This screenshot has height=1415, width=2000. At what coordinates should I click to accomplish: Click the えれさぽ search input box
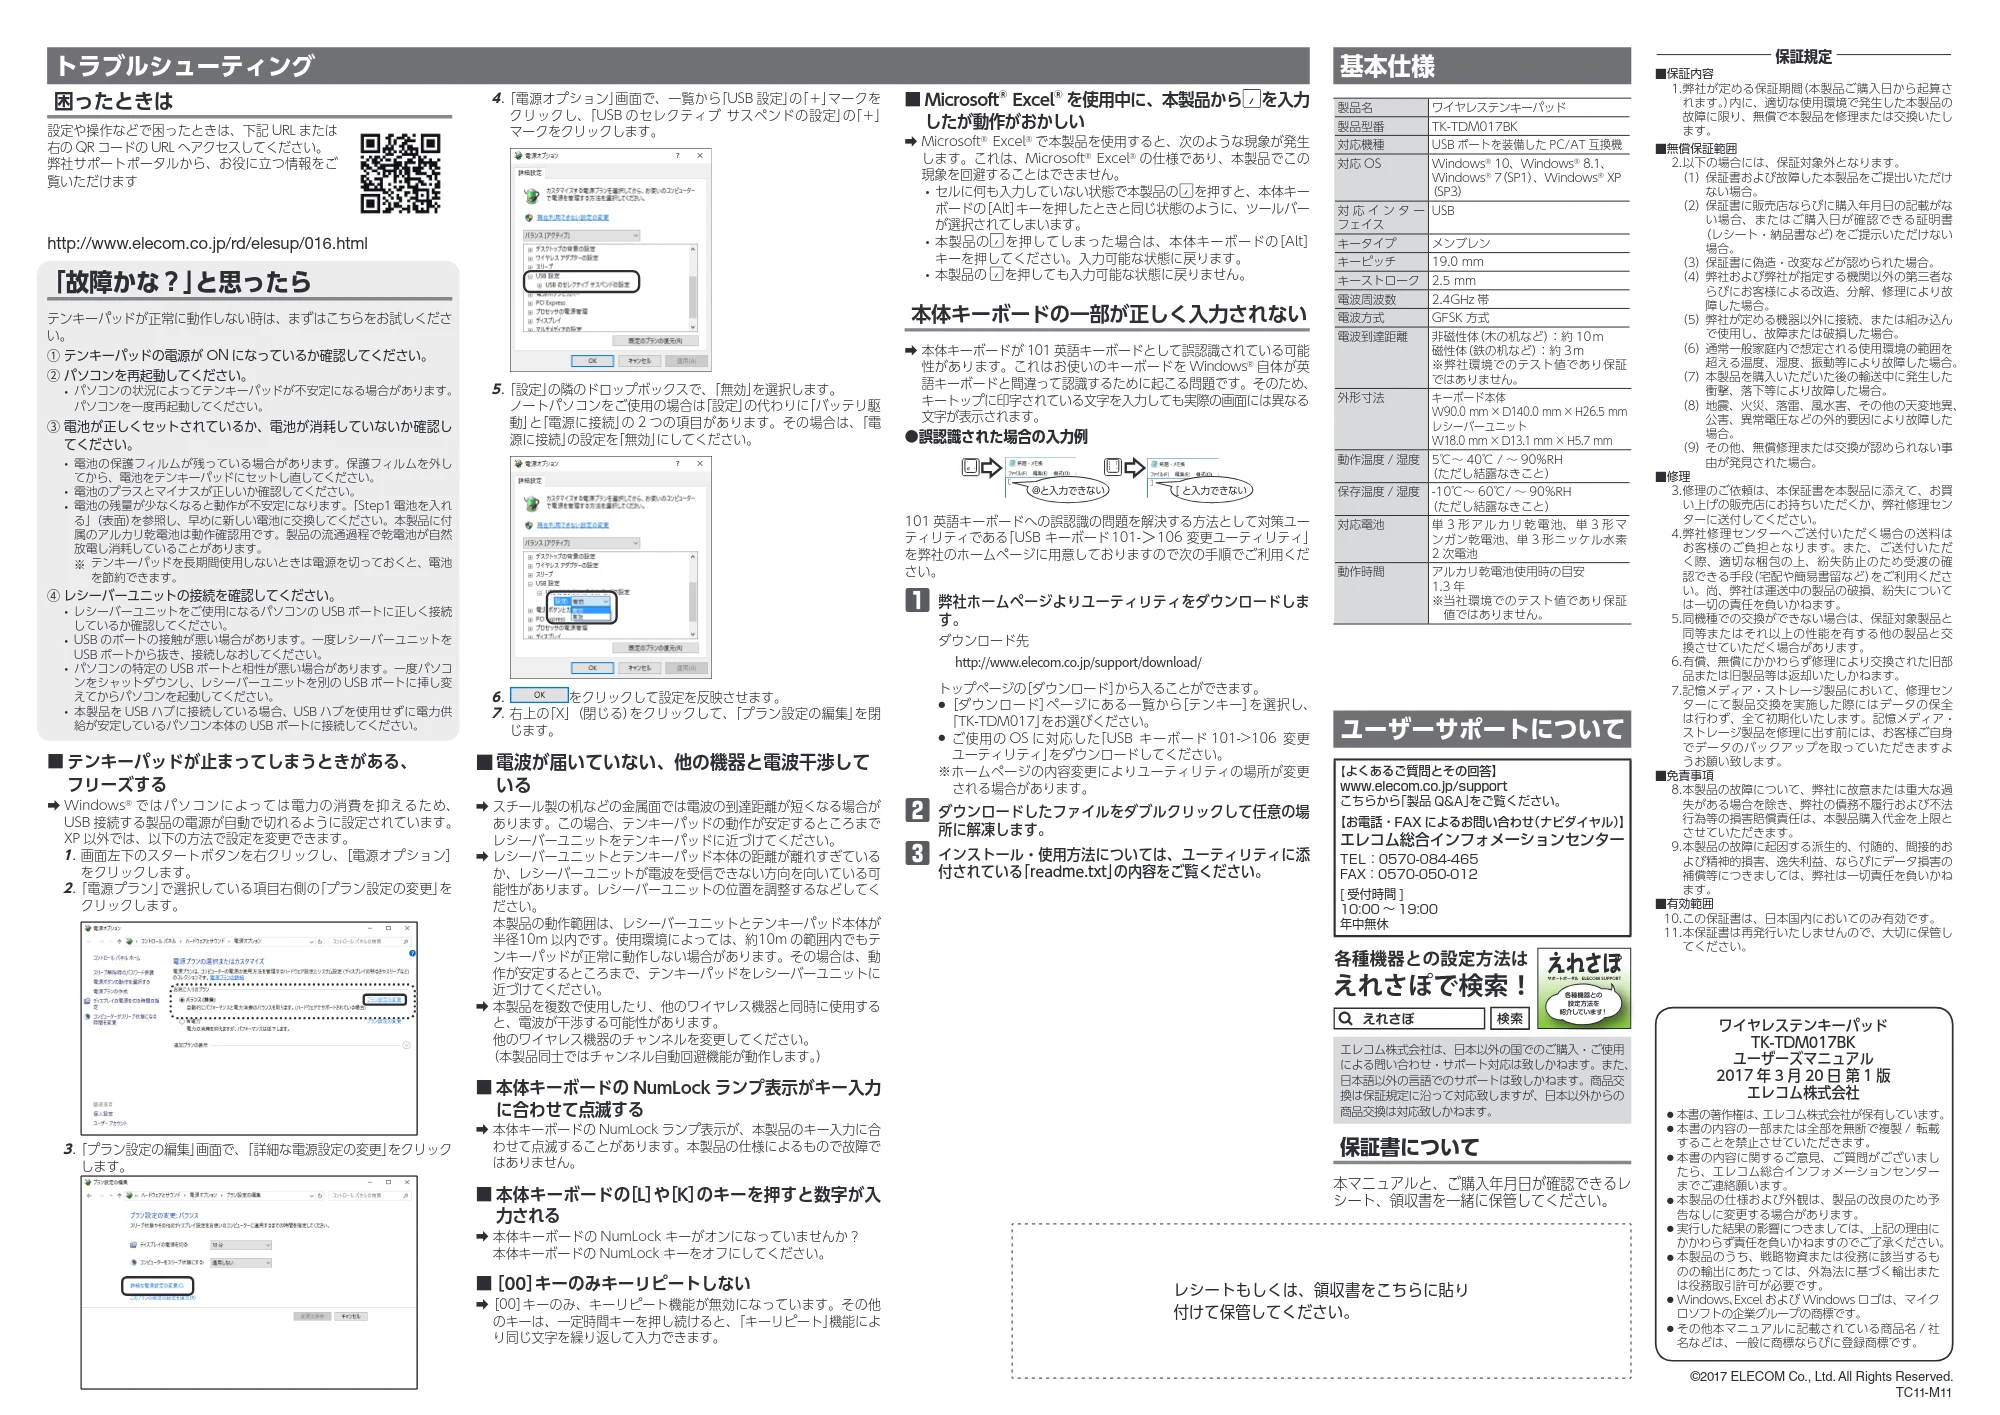(1409, 1018)
